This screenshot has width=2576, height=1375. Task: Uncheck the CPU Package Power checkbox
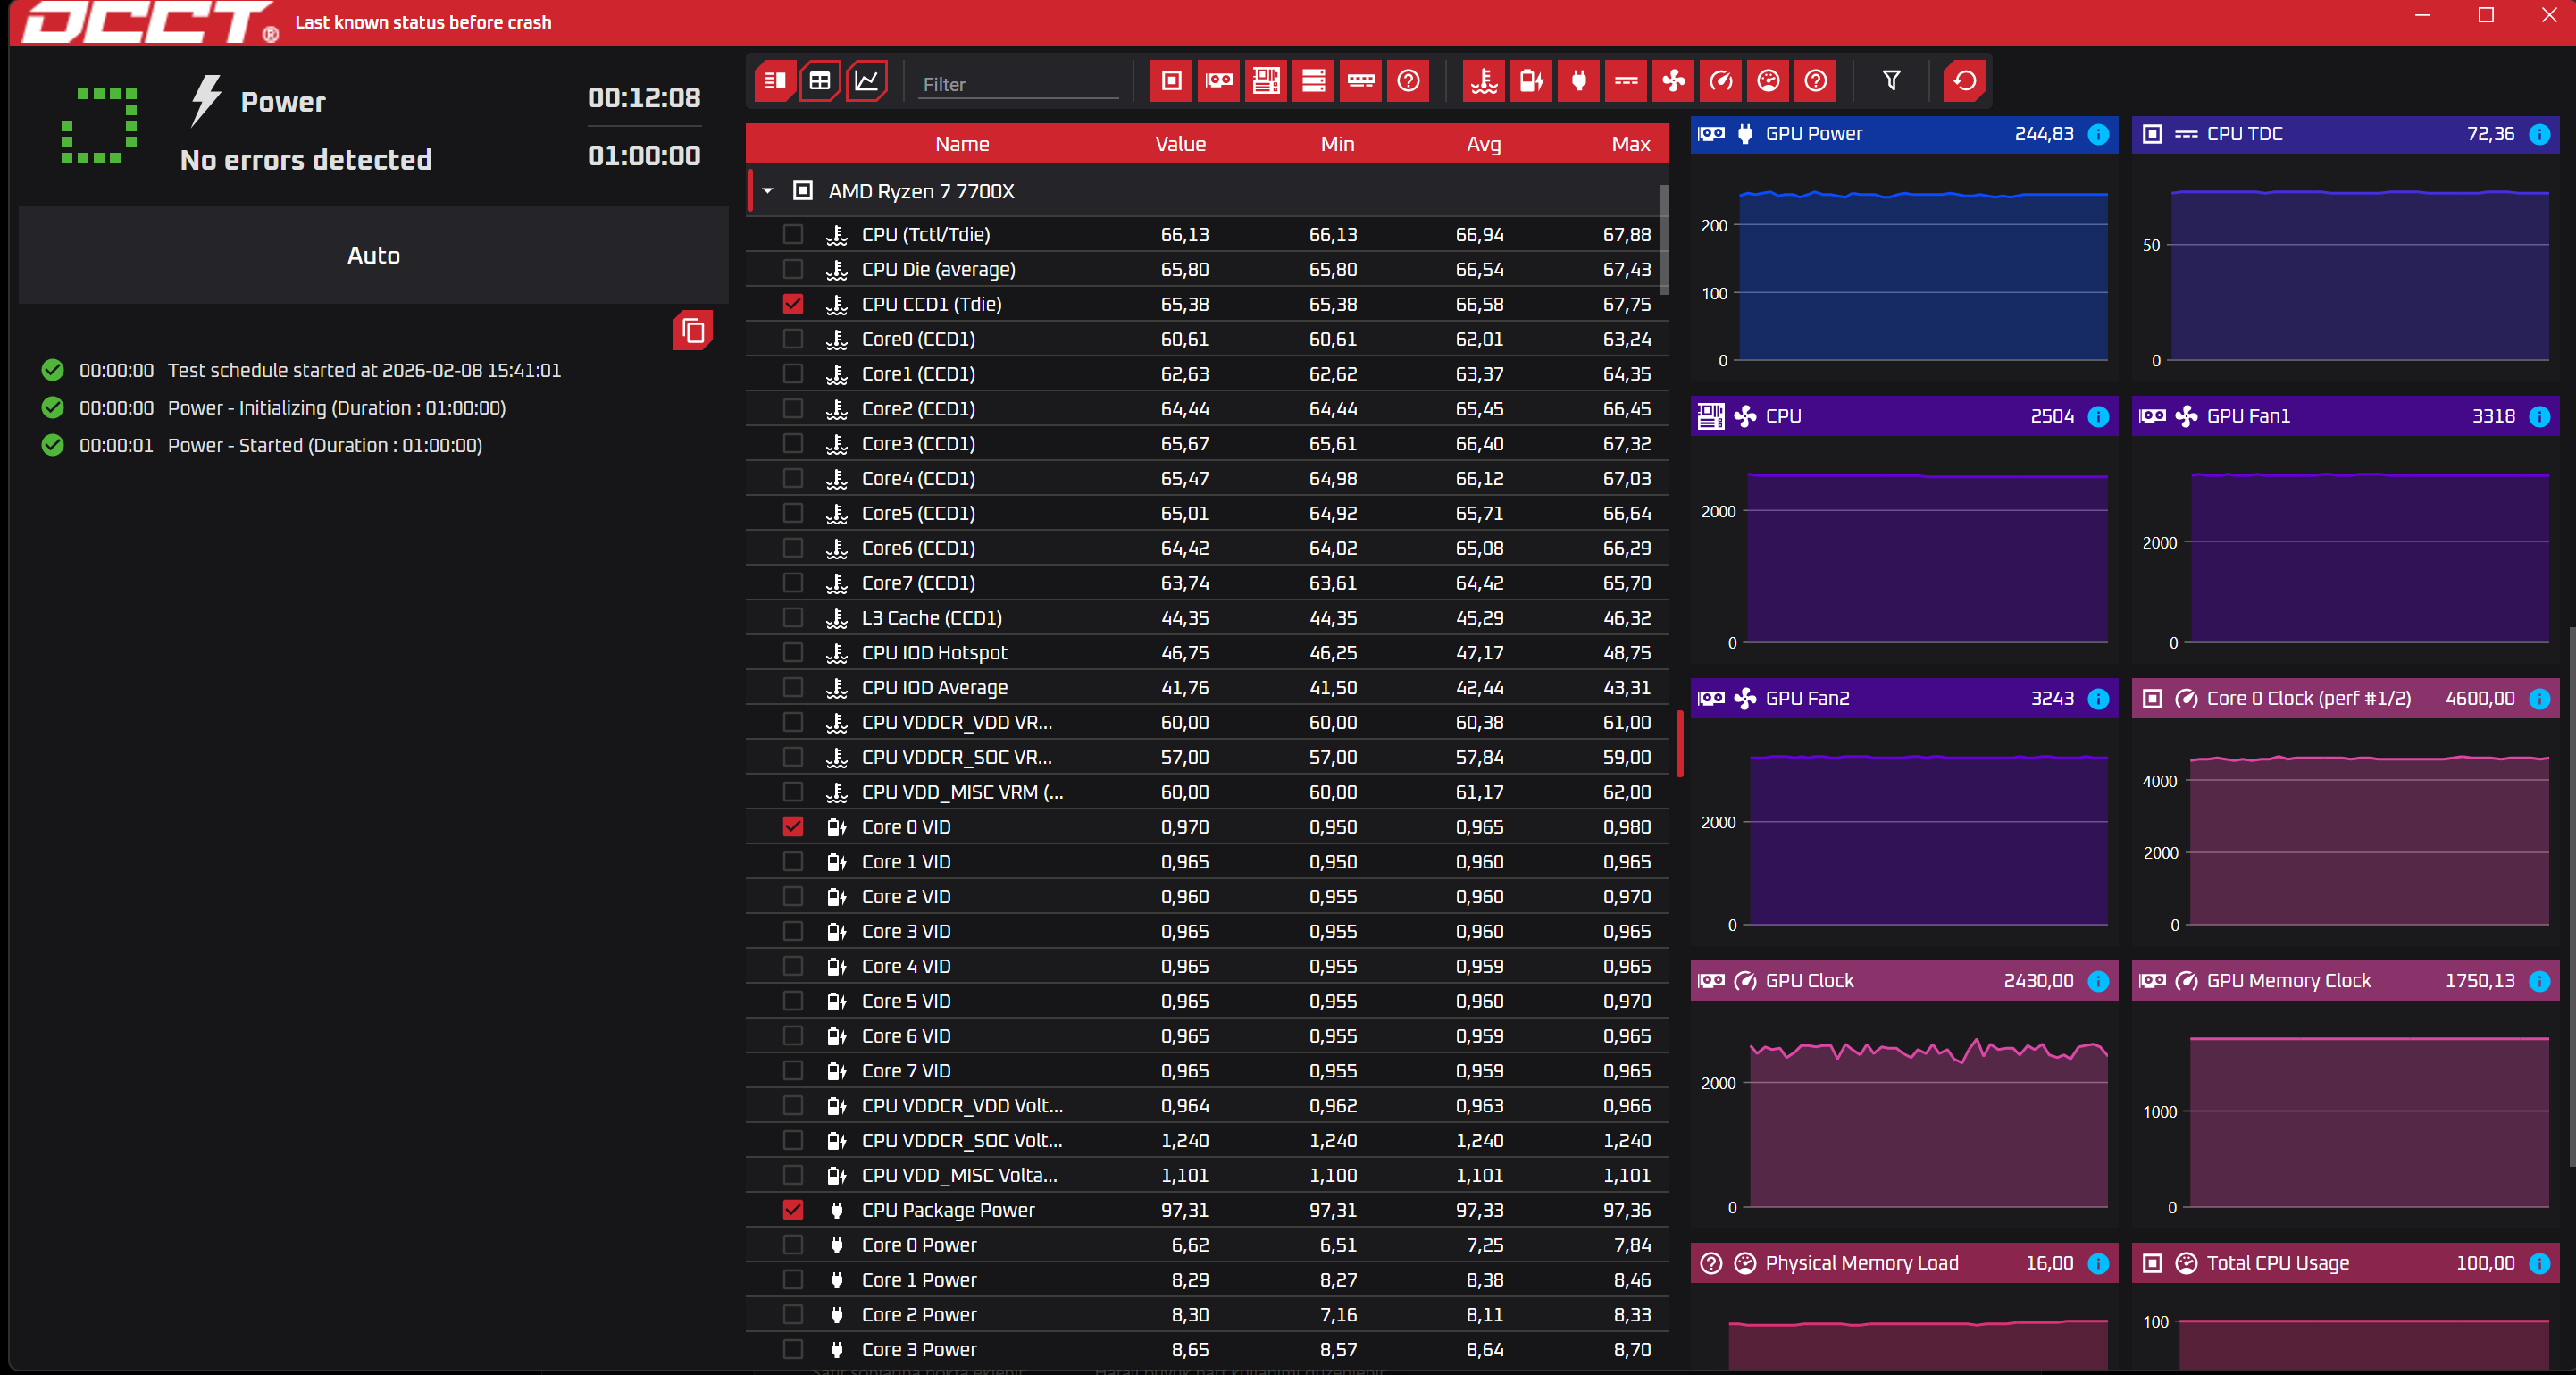click(793, 1210)
